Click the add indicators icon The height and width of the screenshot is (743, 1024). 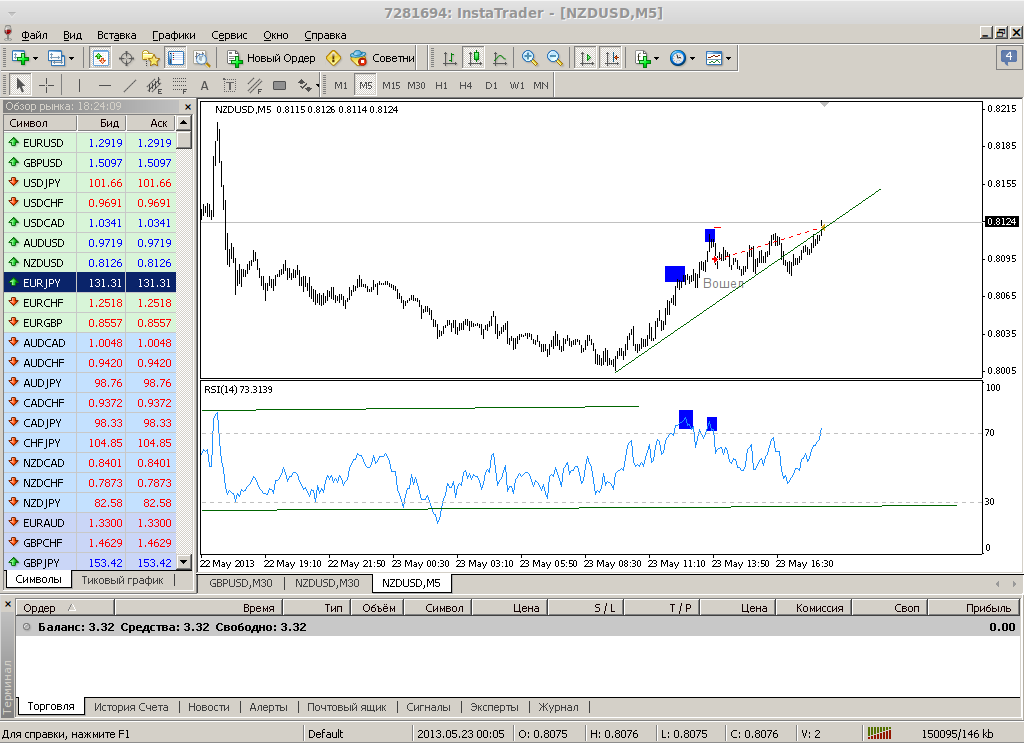643,58
